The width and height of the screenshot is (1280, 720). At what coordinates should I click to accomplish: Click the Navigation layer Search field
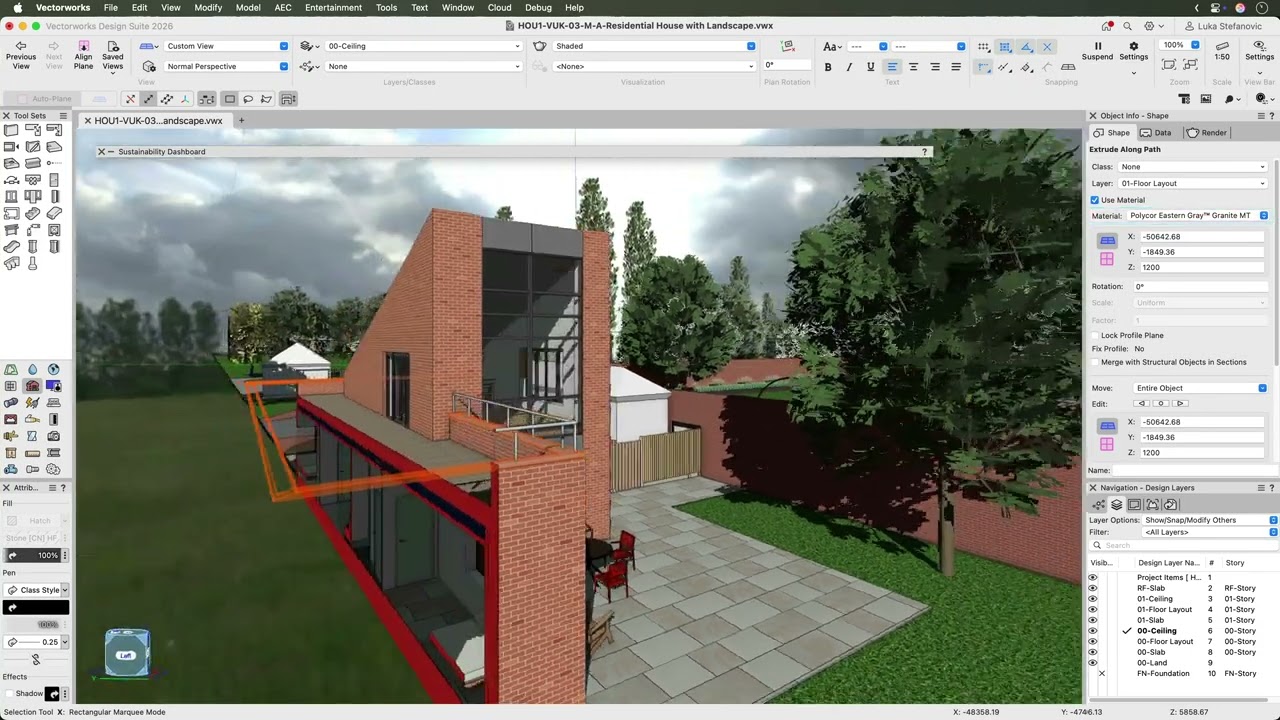(1186, 545)
